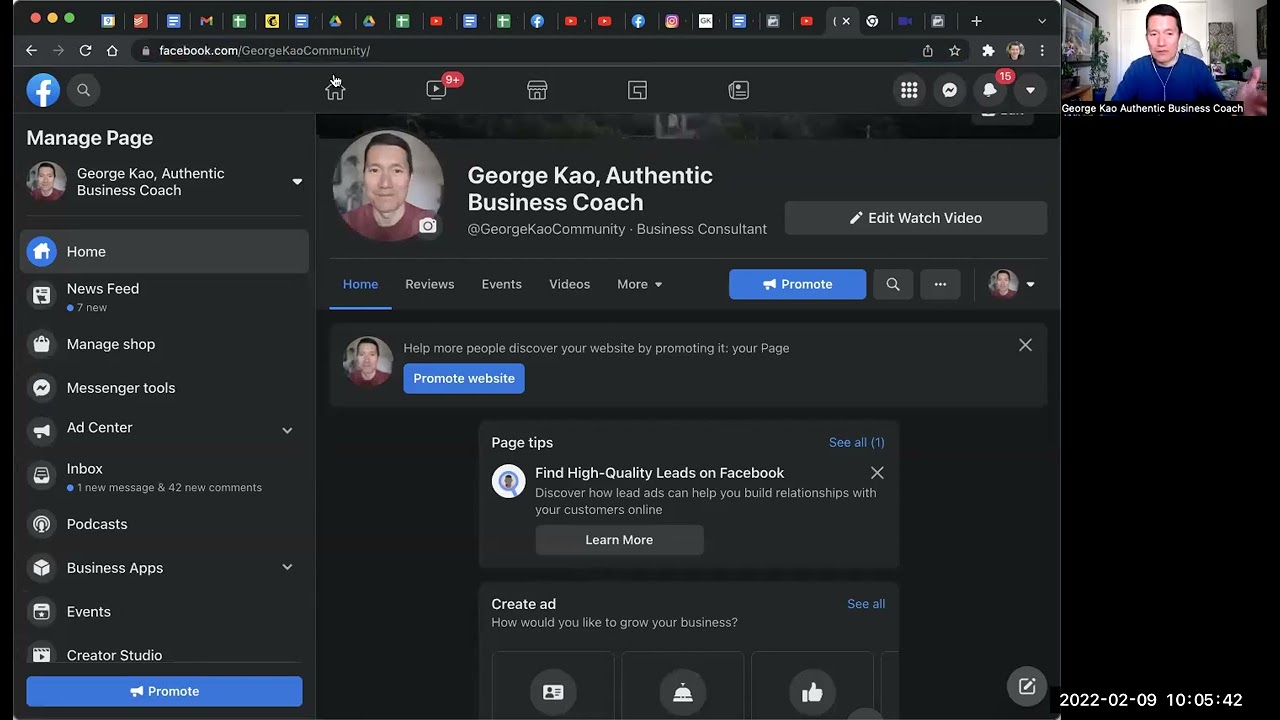Viewport: 1280px width, 720px height.
Task: Click the page search magnifier button
Action: pyautogui.click(x=893, y=284)
